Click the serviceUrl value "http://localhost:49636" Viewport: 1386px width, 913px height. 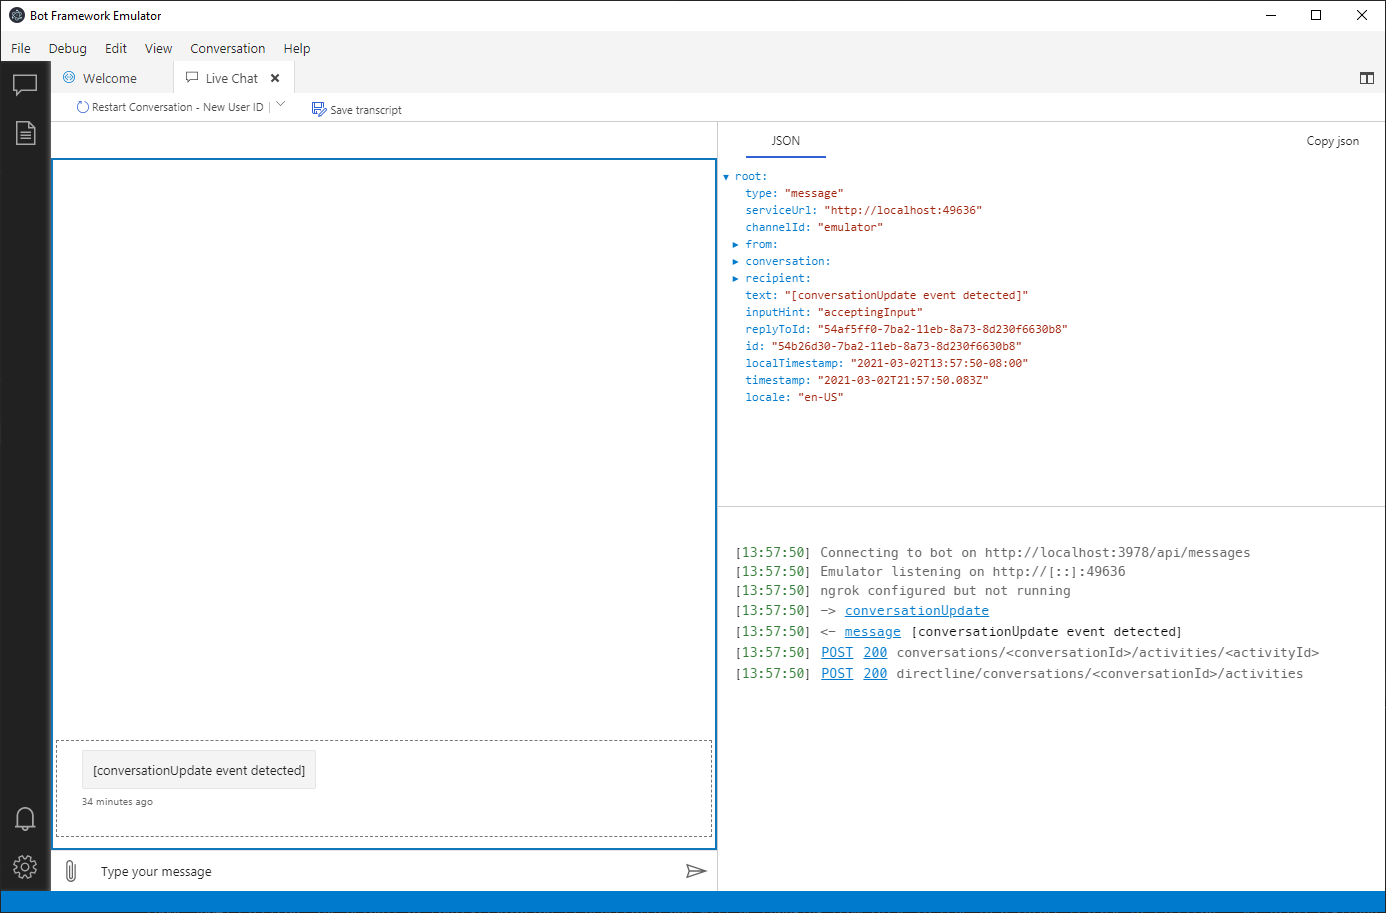903,211
